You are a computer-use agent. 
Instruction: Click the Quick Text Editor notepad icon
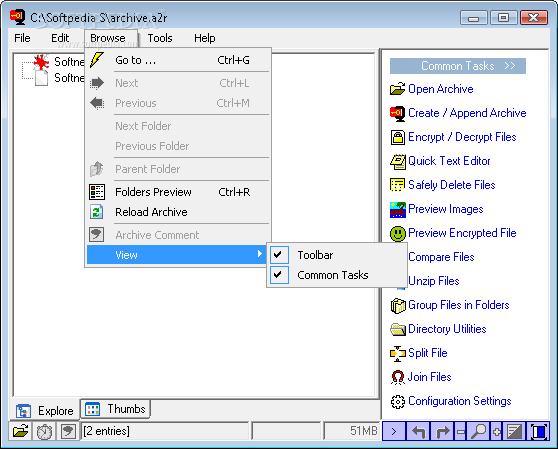(398, 162)
